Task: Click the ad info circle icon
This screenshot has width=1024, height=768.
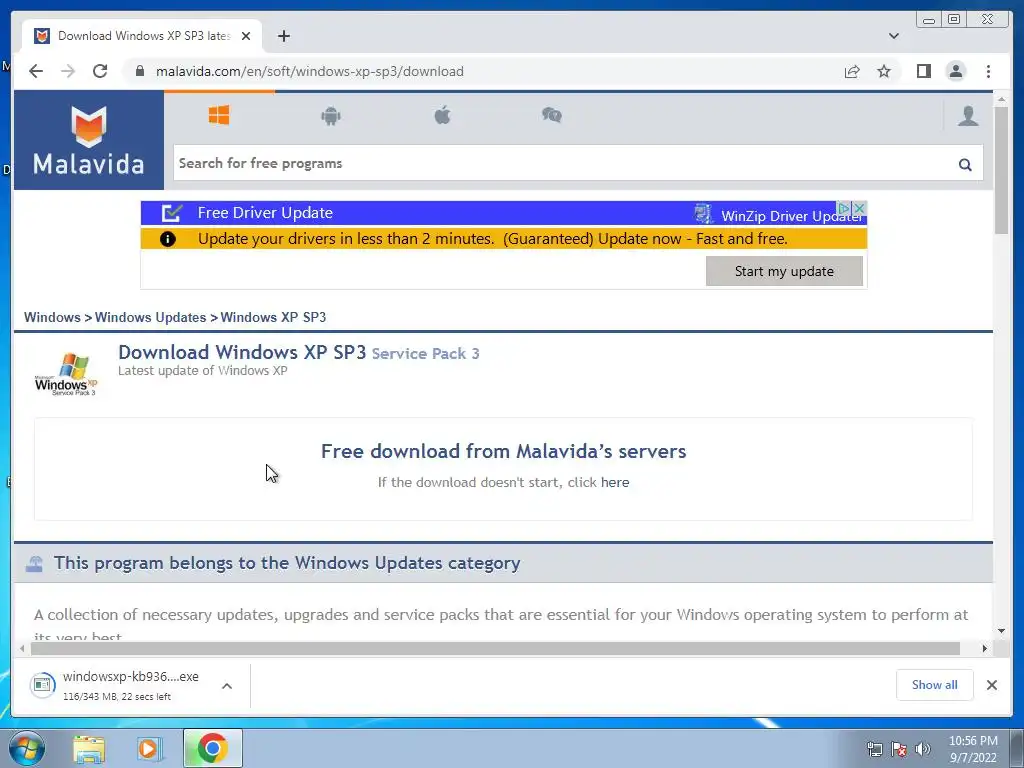Action: pyautogui.click(x=168, y=239)
